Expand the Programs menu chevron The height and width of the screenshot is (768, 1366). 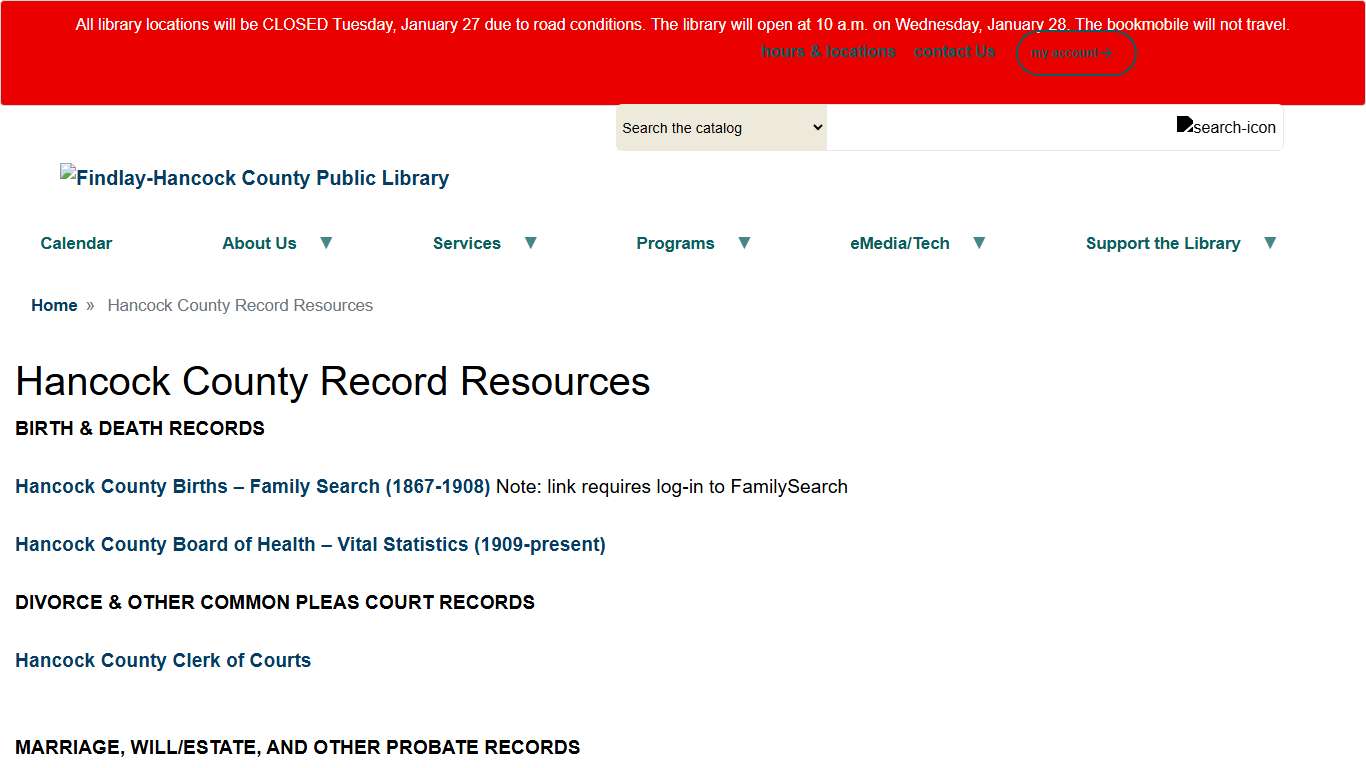coord(744,242)
